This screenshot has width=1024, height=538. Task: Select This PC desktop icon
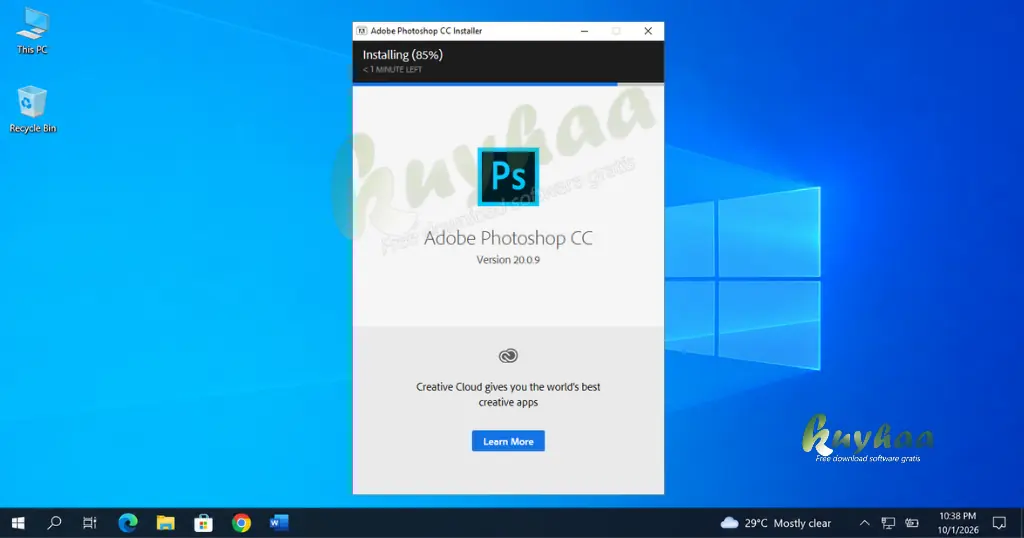[32, 31]
